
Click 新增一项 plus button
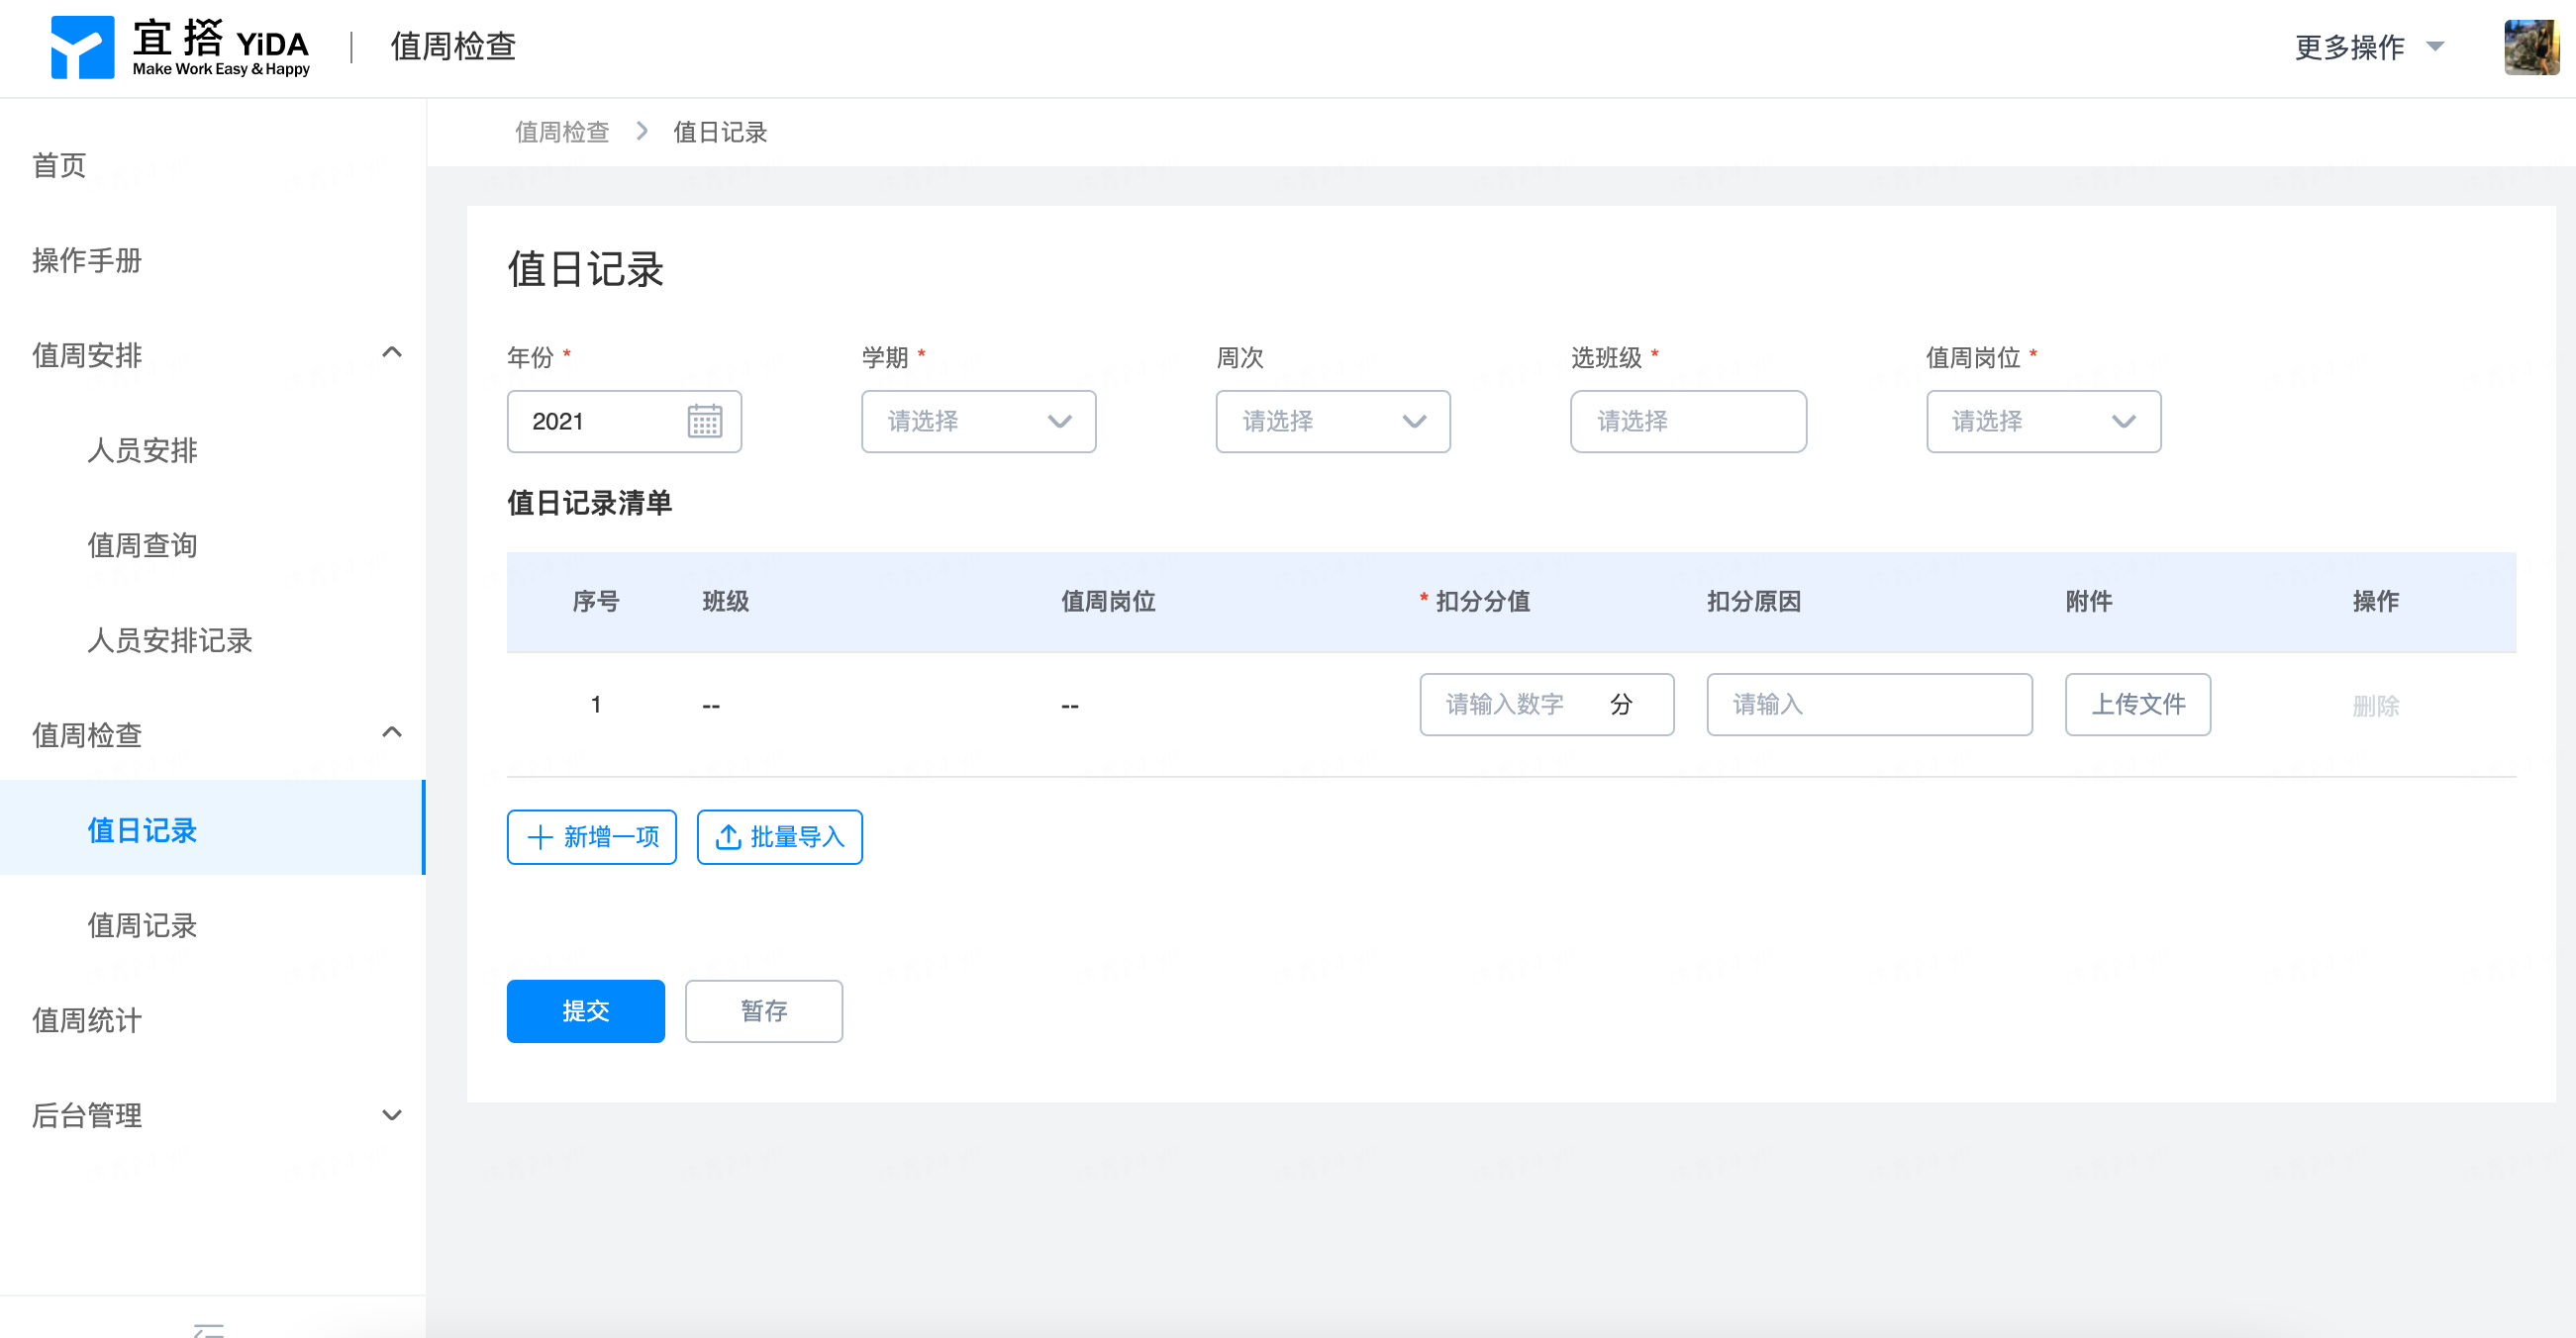pyautogui.click(x=591, y=837)
